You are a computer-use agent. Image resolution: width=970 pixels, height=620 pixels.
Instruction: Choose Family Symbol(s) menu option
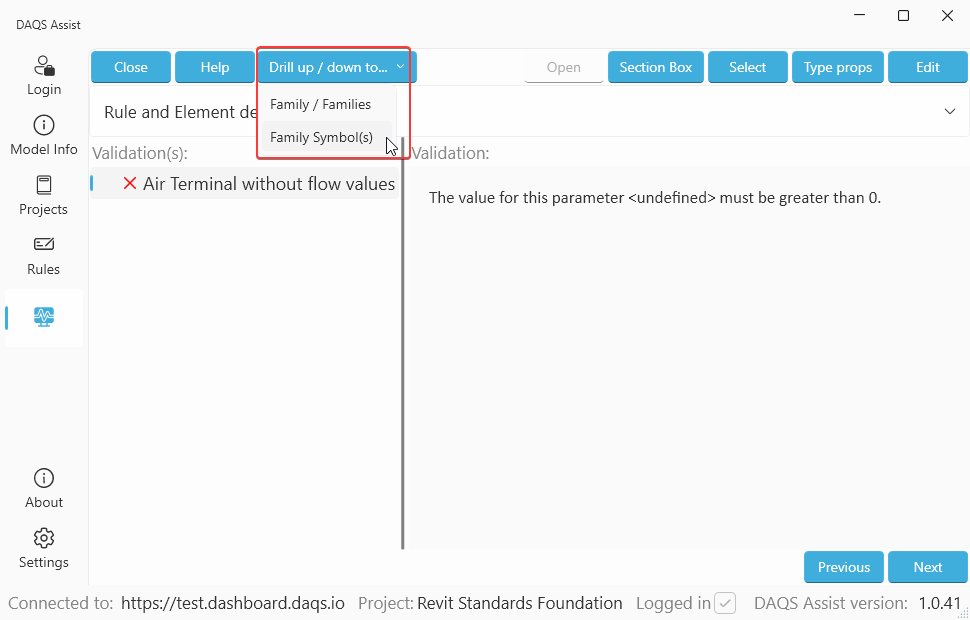coord(321,138)
